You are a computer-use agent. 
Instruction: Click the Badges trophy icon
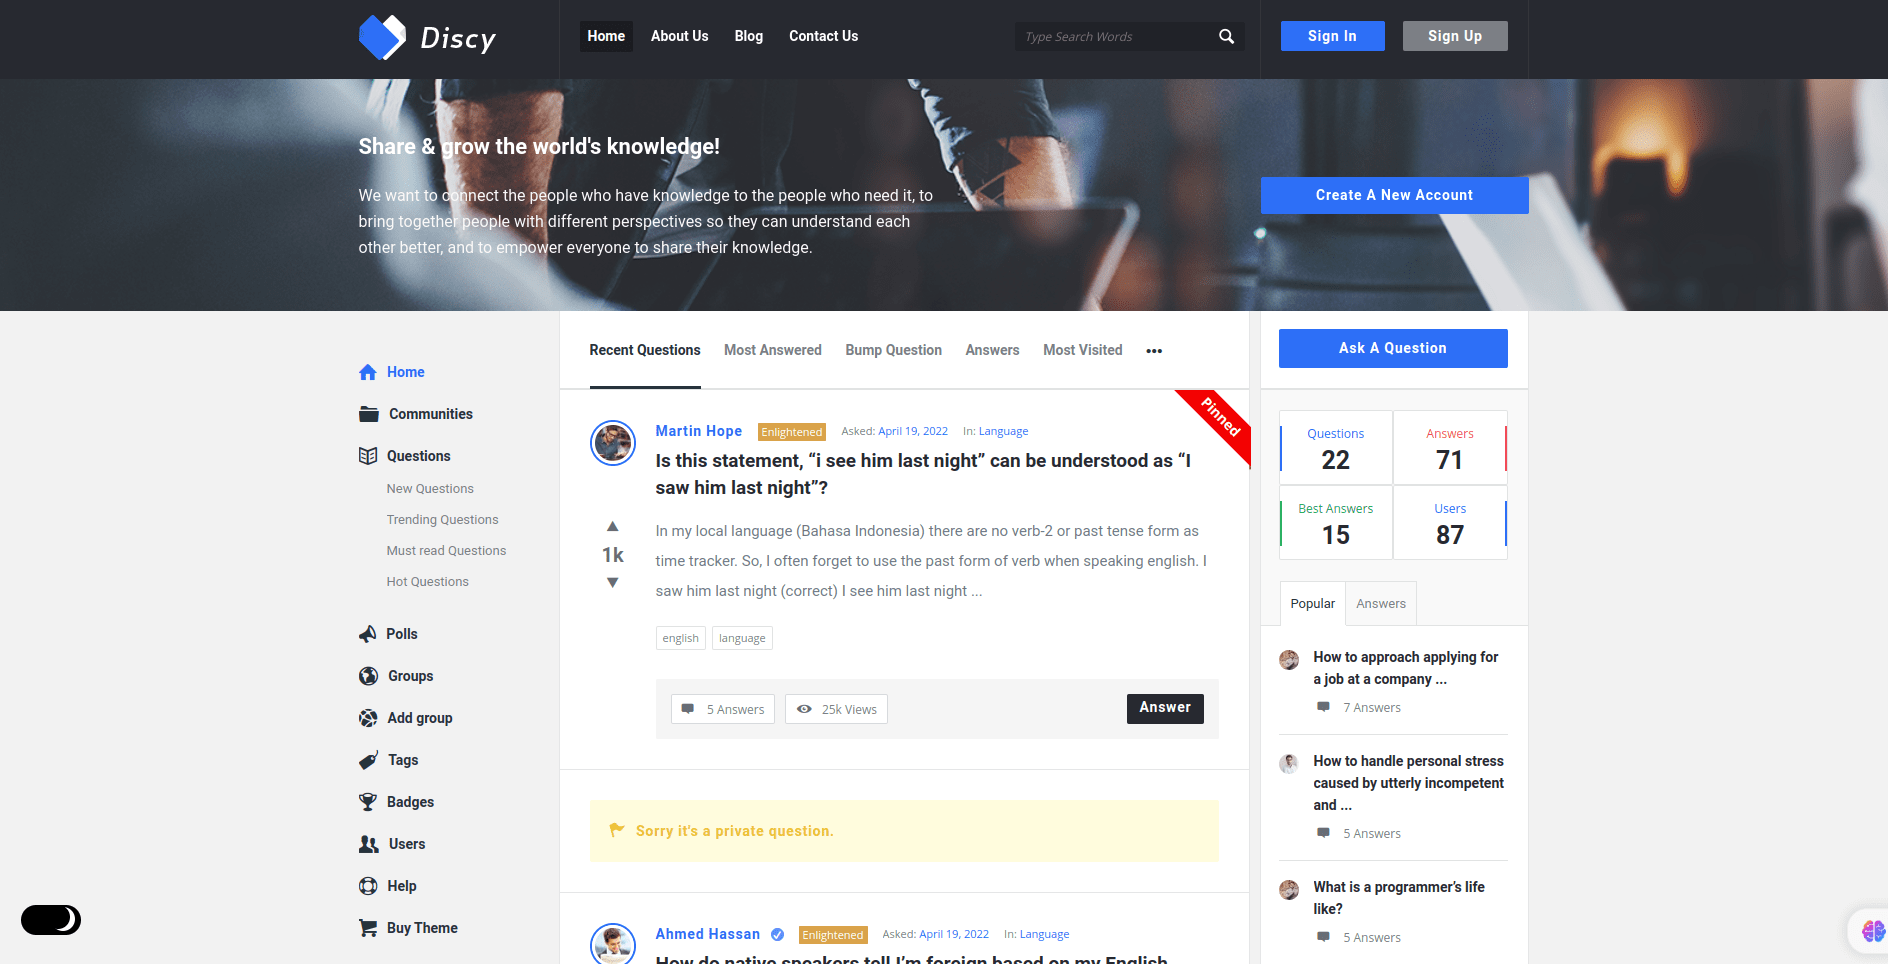pos(368,801)
